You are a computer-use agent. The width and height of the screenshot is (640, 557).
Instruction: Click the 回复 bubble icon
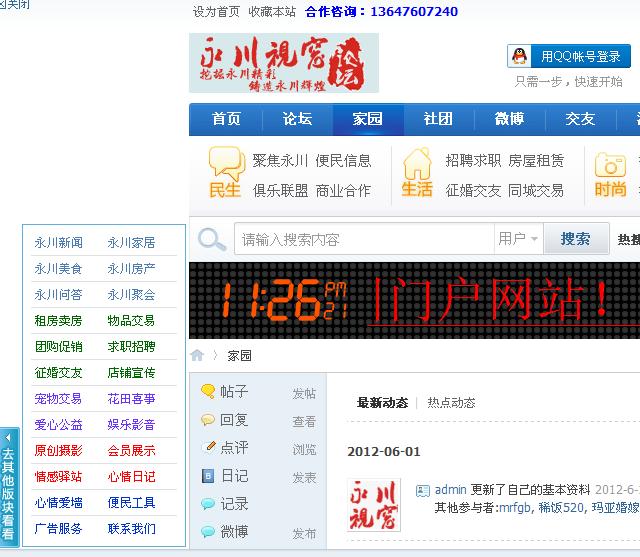coord(208,419)
